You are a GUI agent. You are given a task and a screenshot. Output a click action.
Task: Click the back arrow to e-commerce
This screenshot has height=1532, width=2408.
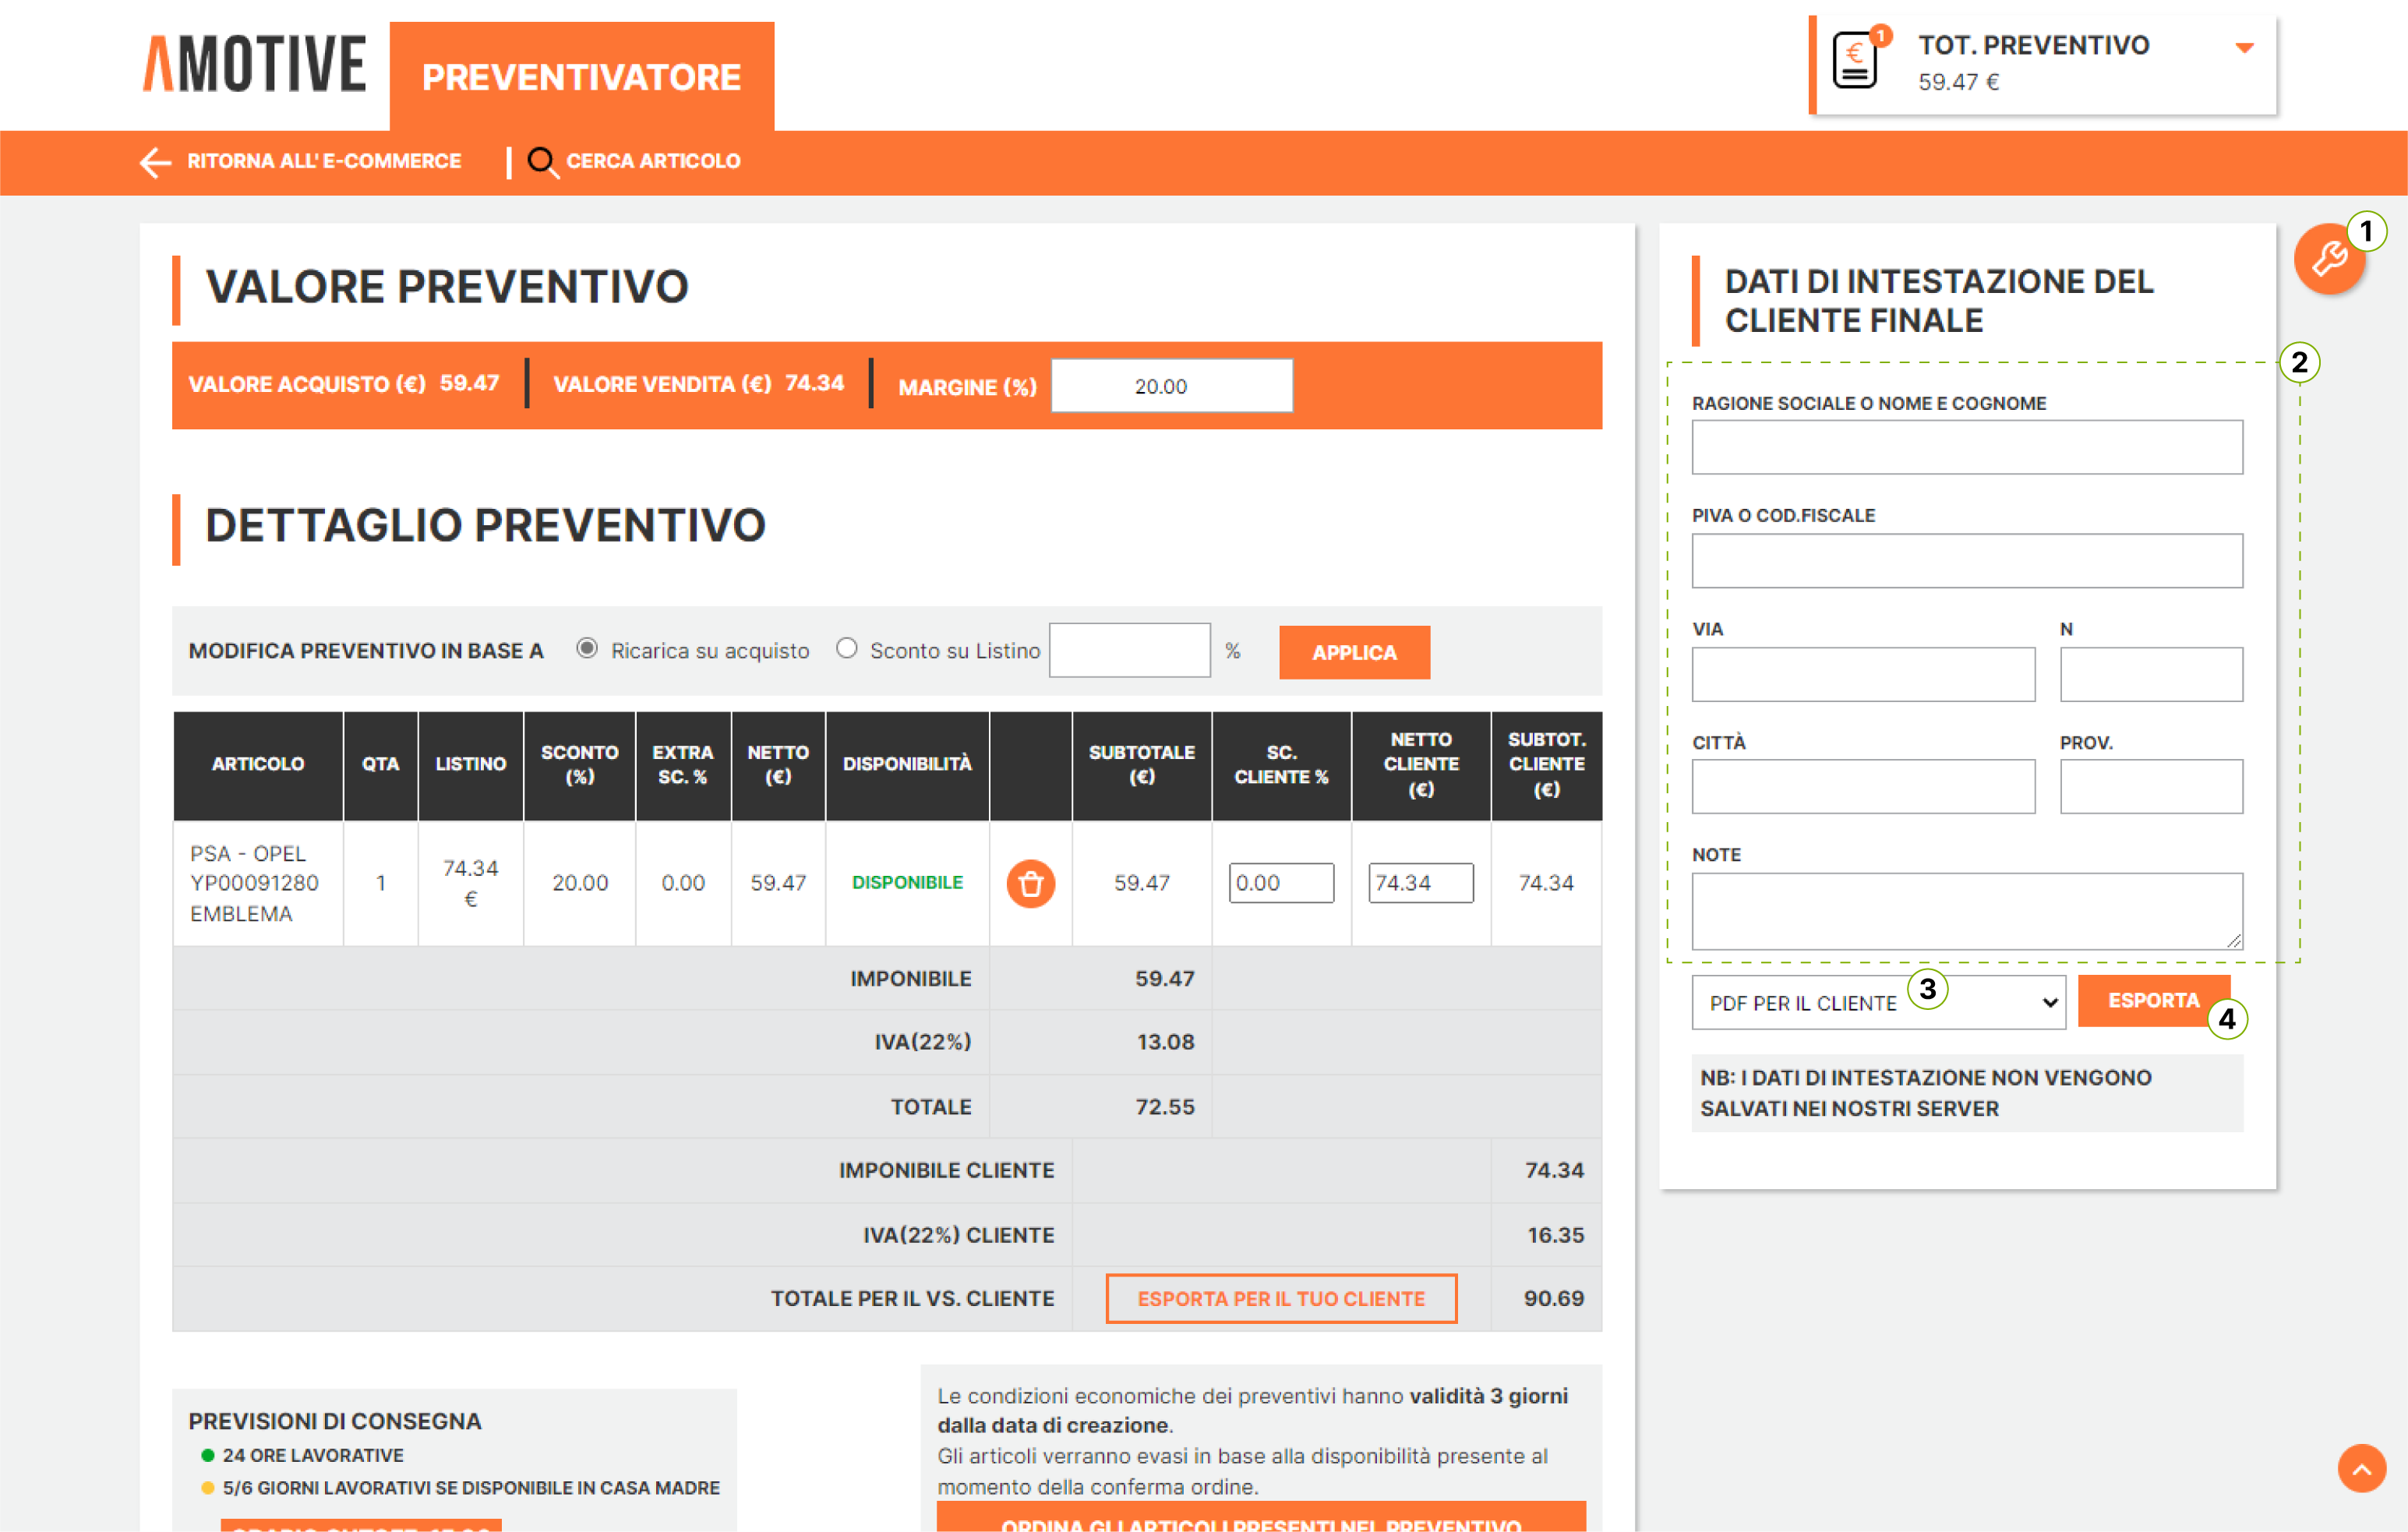pos(155,162)
